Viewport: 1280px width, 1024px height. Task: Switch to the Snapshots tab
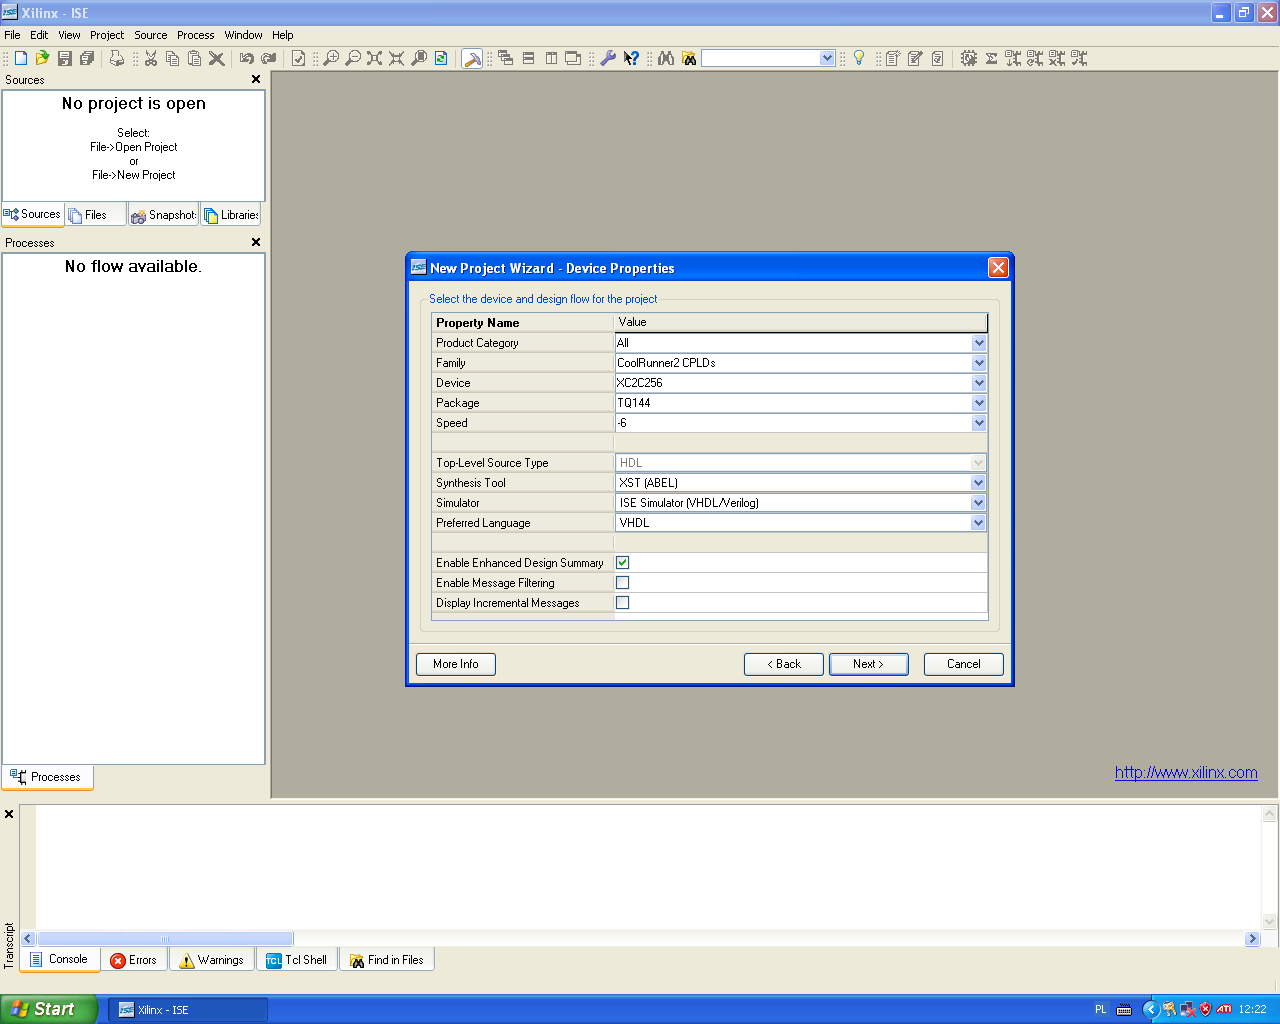coord(163,215)
